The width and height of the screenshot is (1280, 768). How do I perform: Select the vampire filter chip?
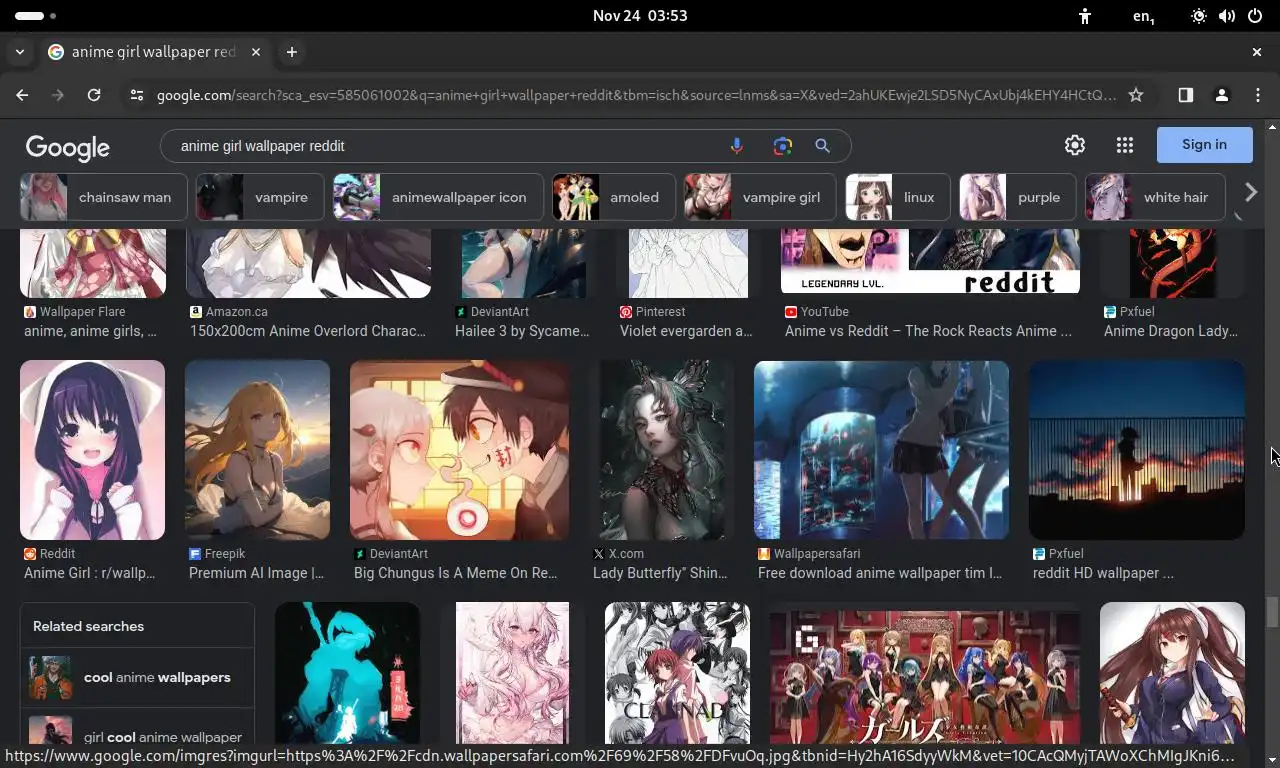pos(260,197)
